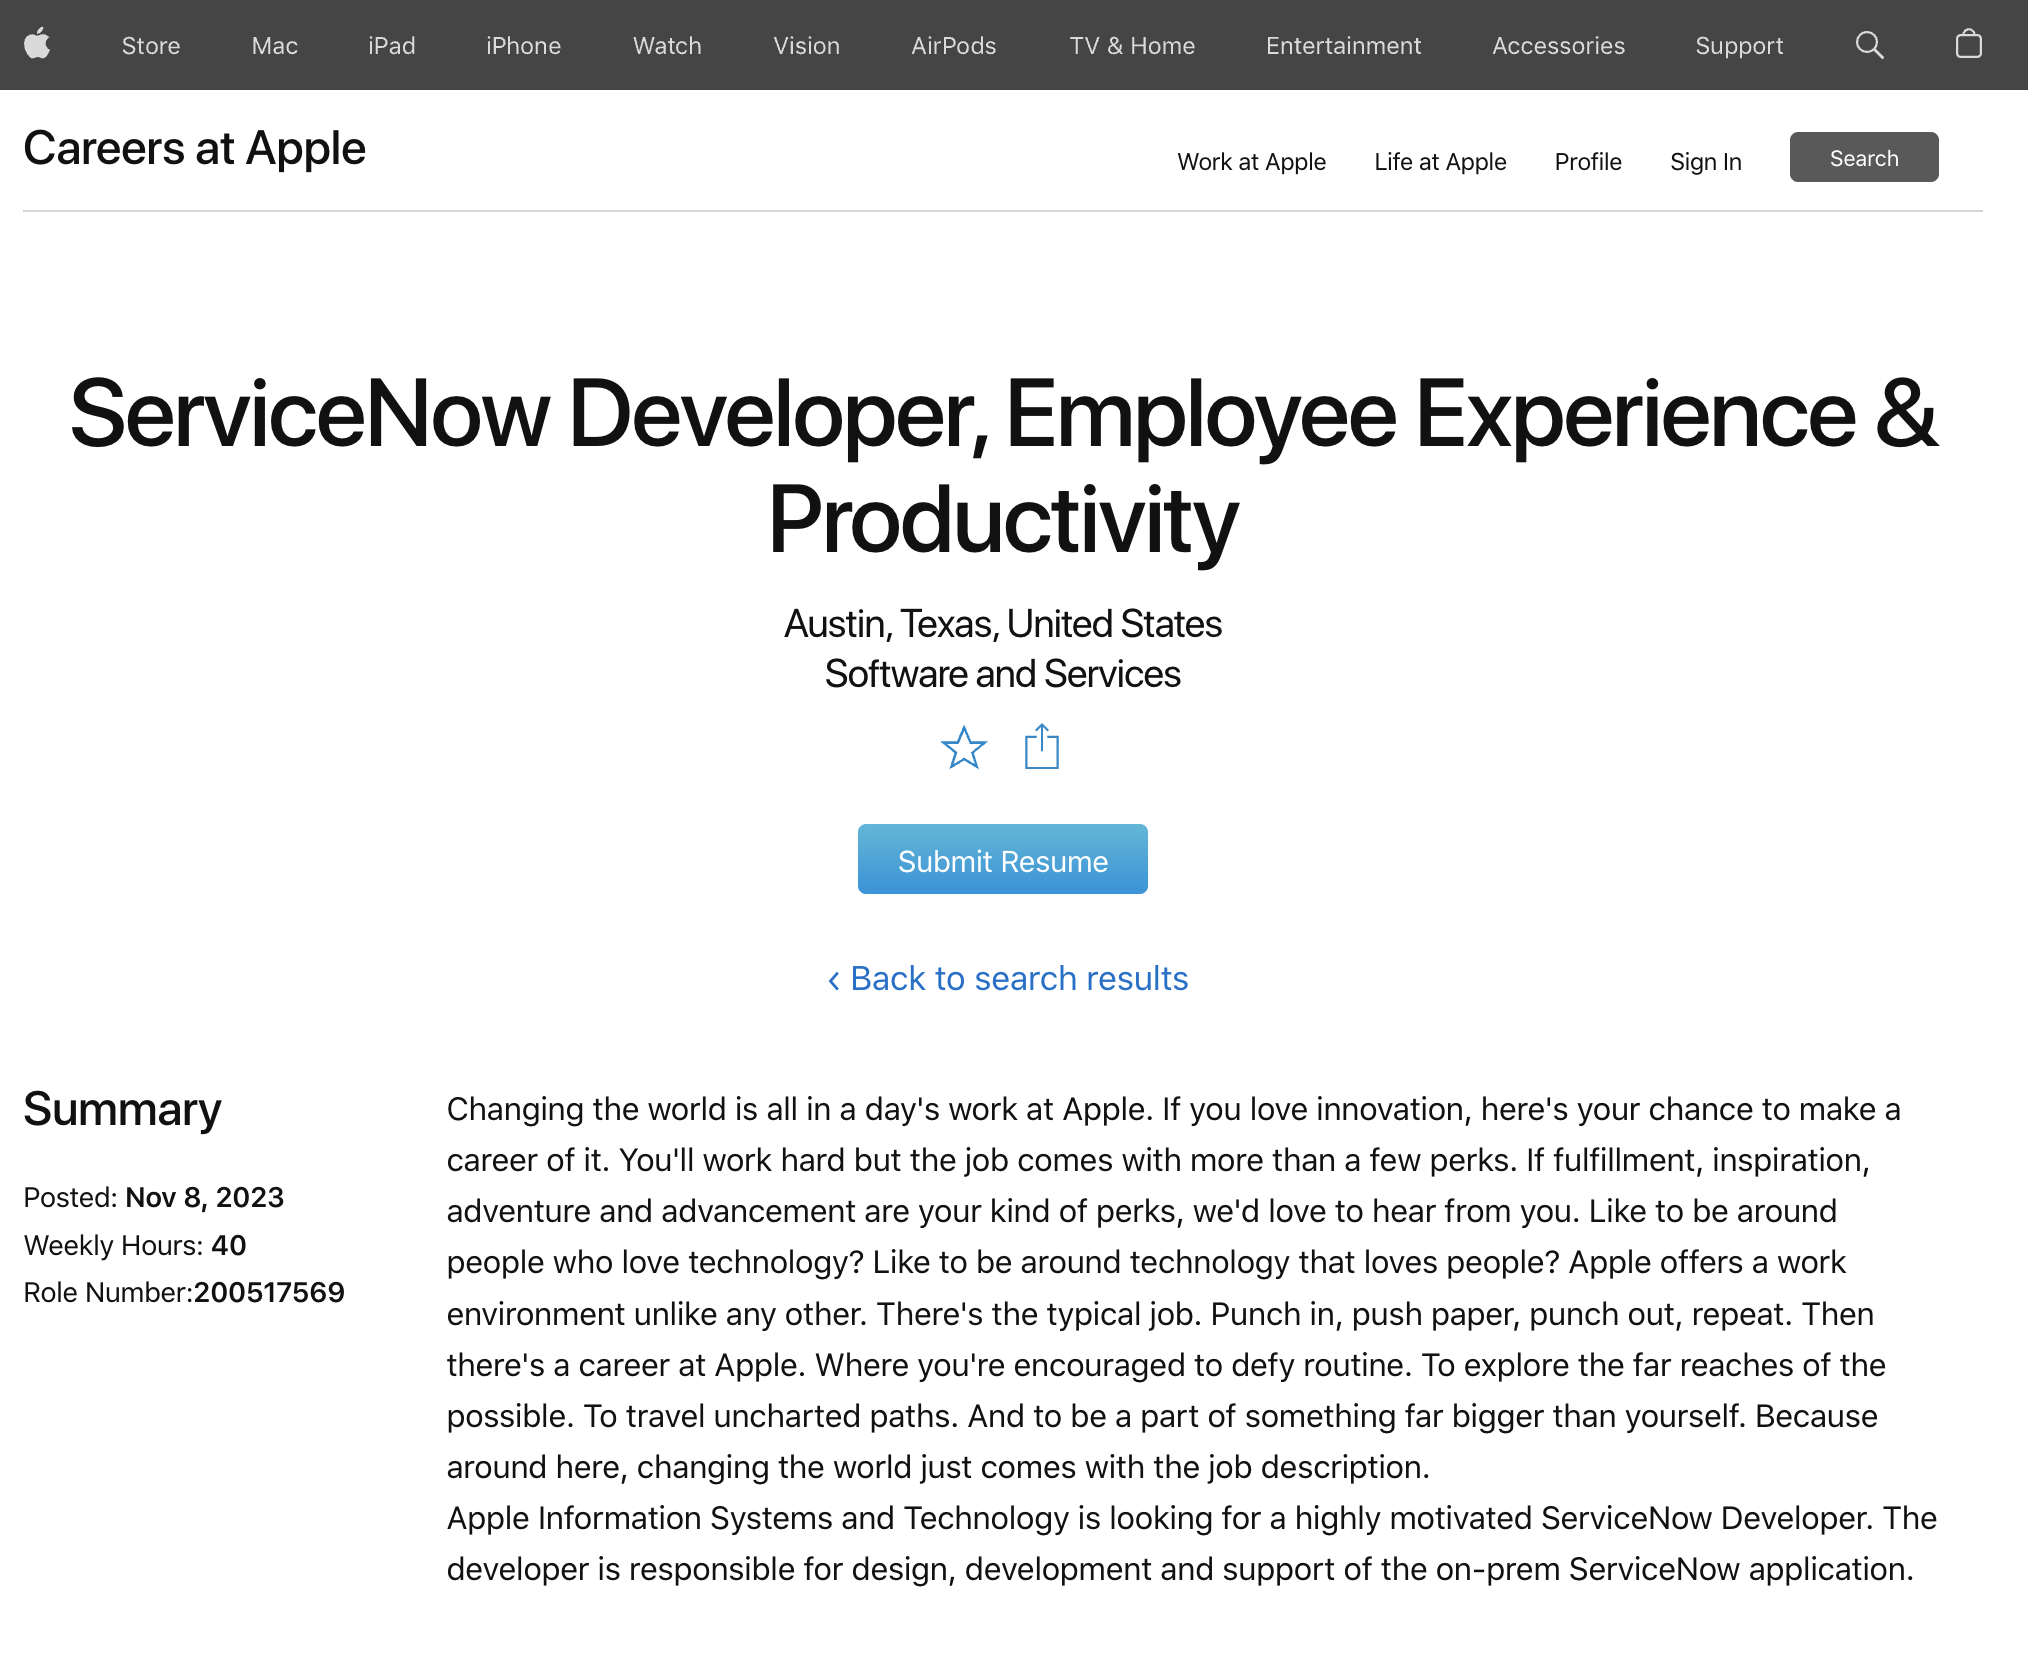This screenshot has width=2028, height=1674.
Task: Open Life at Apple link
Action: pyautogui.click(x=1439, y=162)
